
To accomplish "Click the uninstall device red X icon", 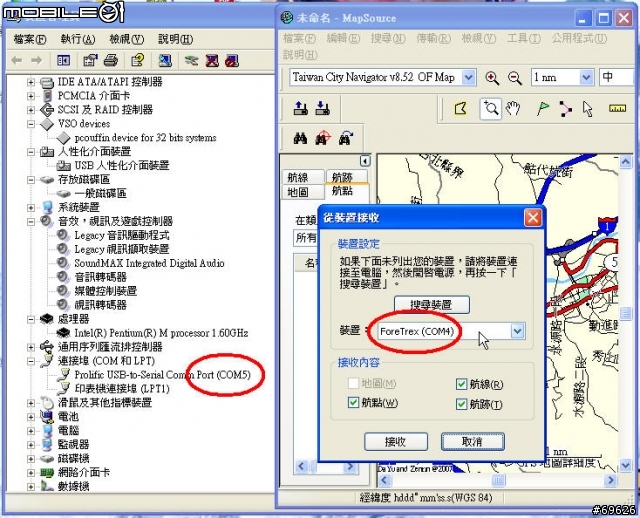I will (211, 61).
